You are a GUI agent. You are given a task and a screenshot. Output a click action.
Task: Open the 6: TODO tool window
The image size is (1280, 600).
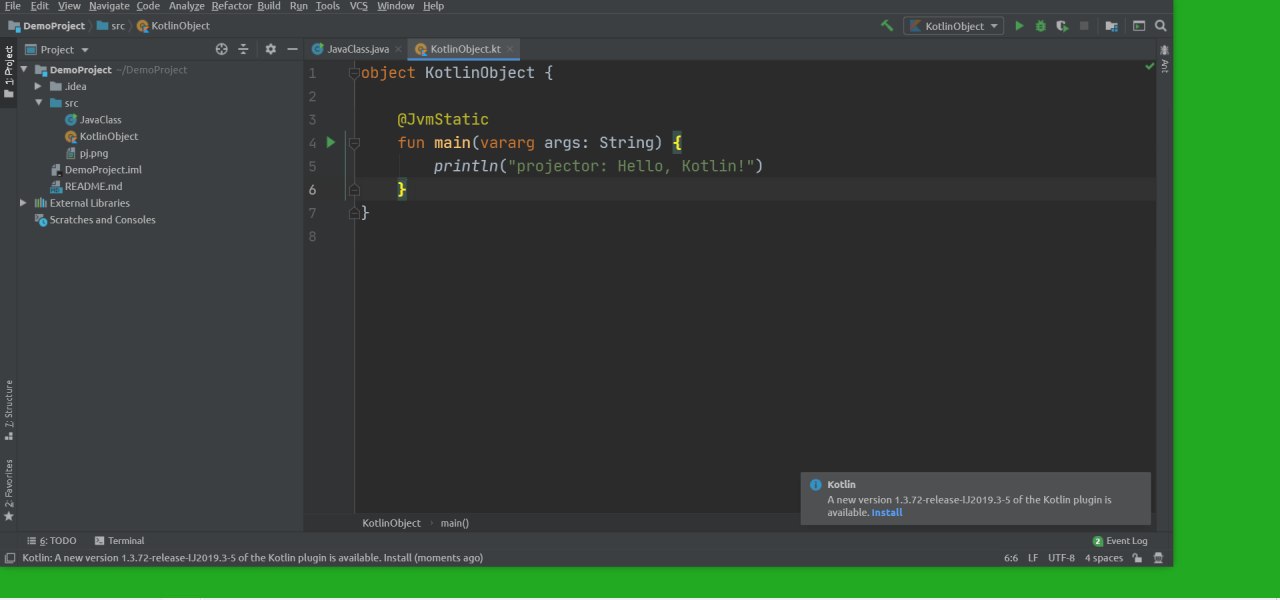click(51, 541)
